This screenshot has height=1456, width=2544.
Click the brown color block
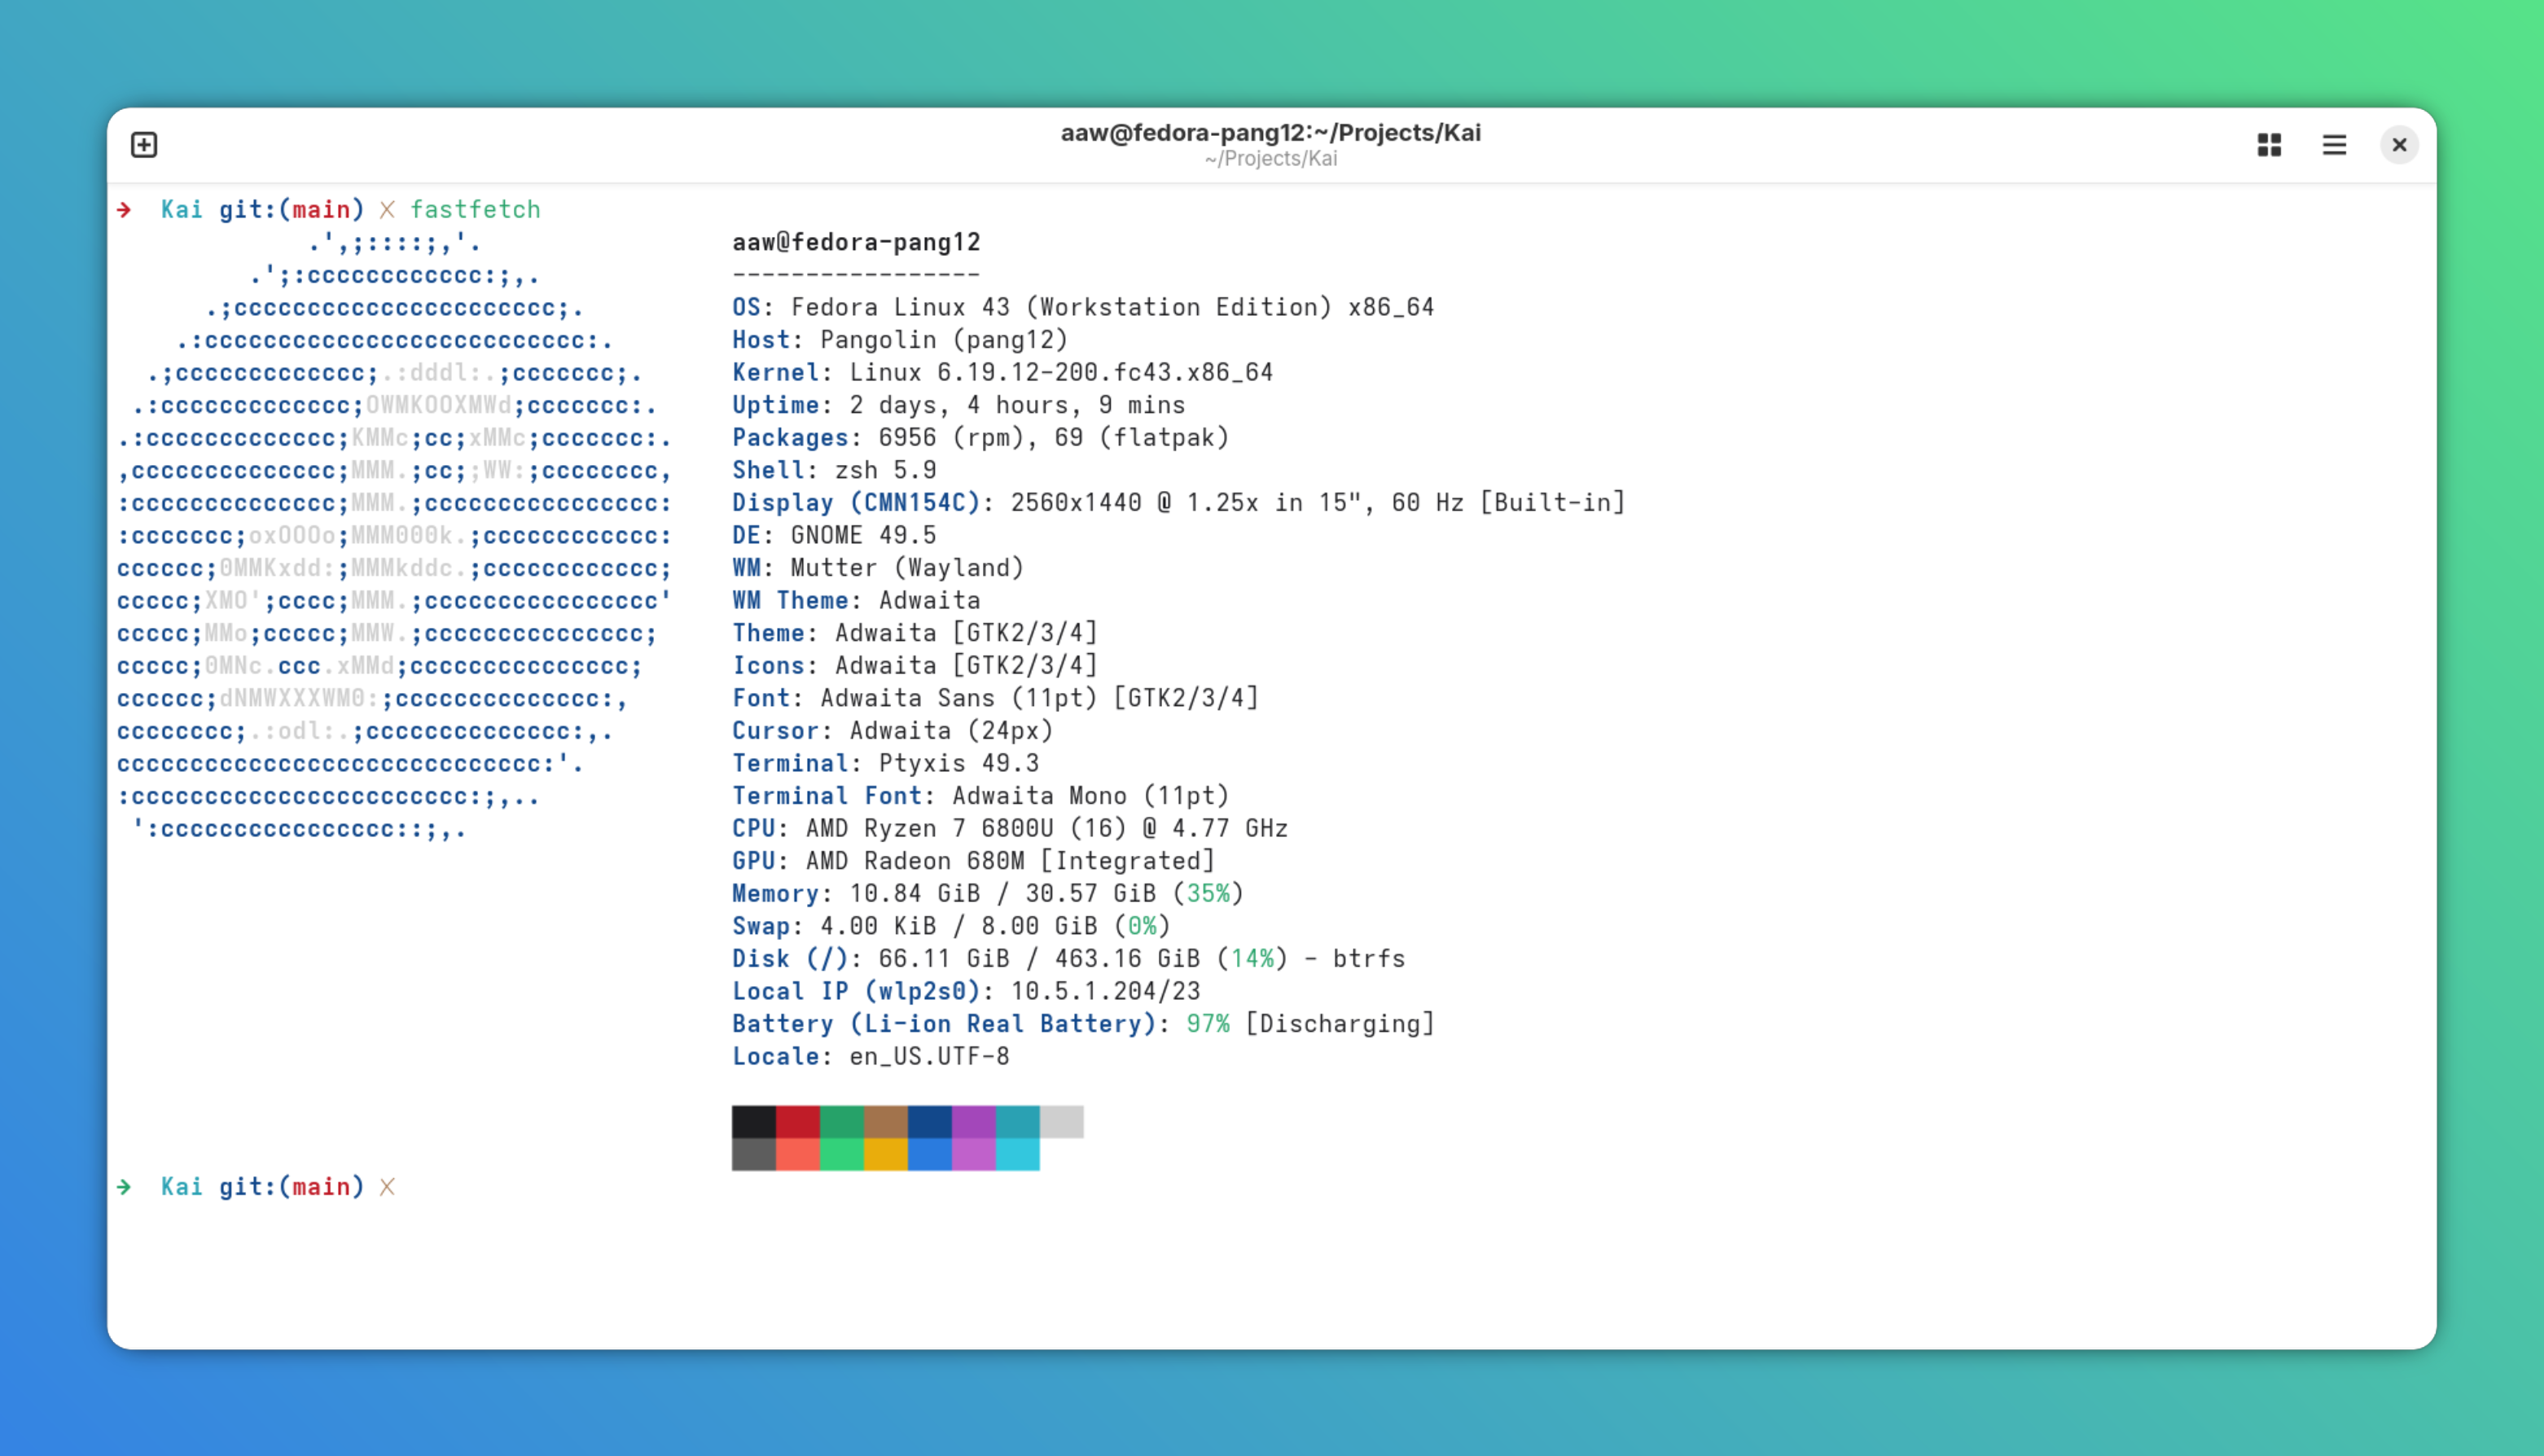[x=885, y=1121]
